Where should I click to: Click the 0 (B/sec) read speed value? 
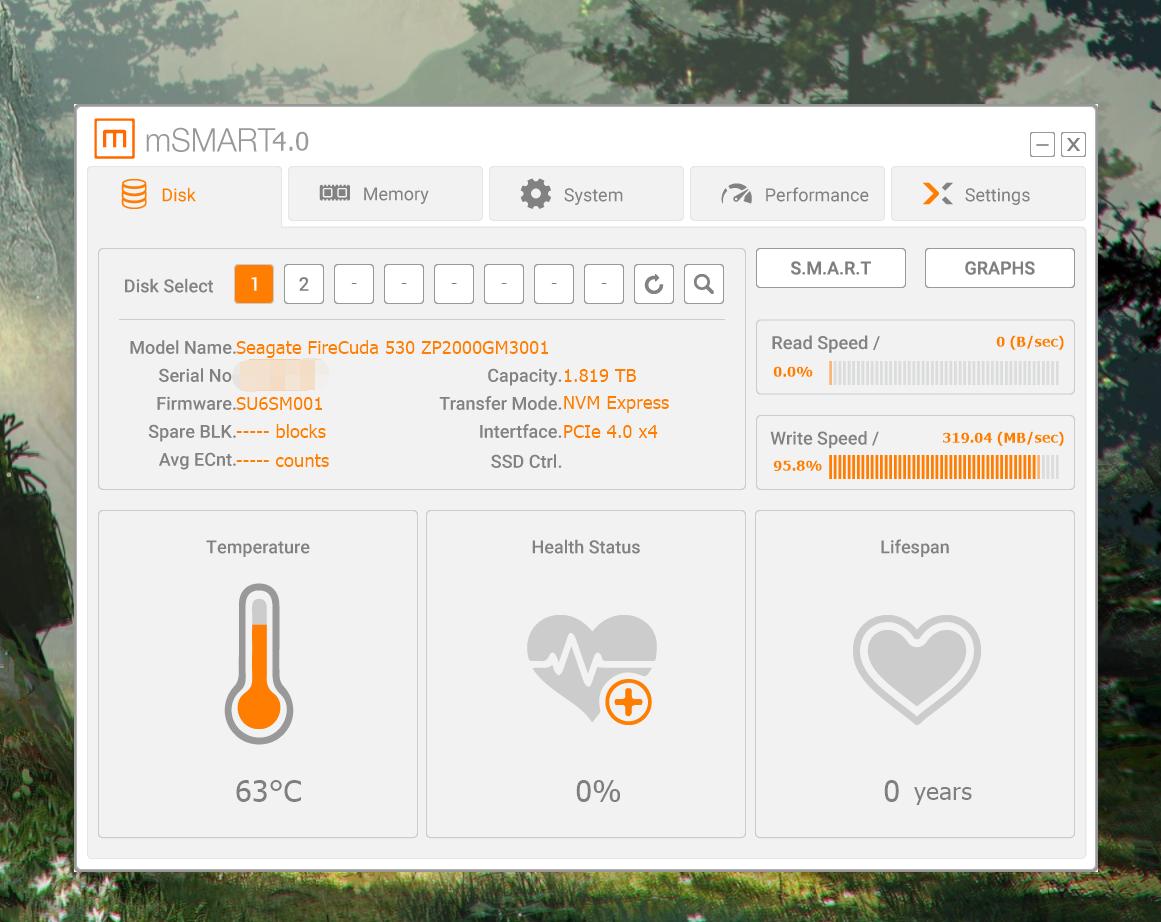(x=1029, y=342)
